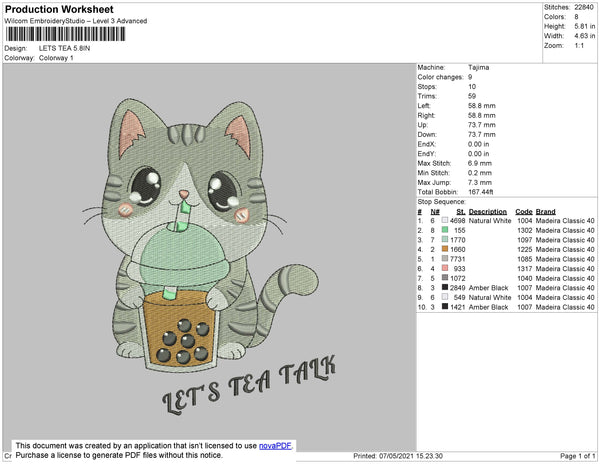
Task: Click the stitches value '22840'
Action: pos(584,7)
